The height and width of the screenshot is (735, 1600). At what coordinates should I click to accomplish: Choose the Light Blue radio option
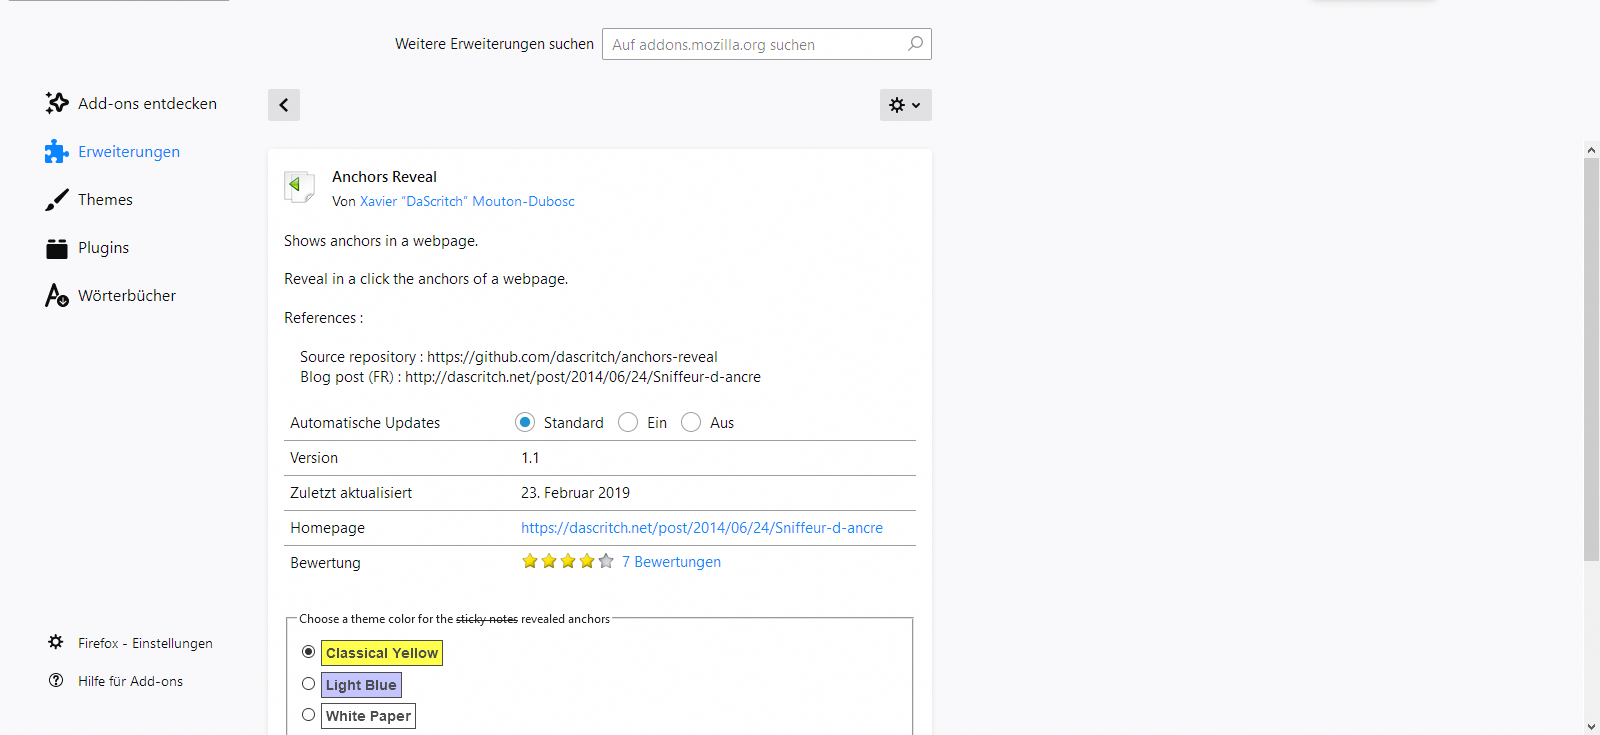(x=308, y=684)
